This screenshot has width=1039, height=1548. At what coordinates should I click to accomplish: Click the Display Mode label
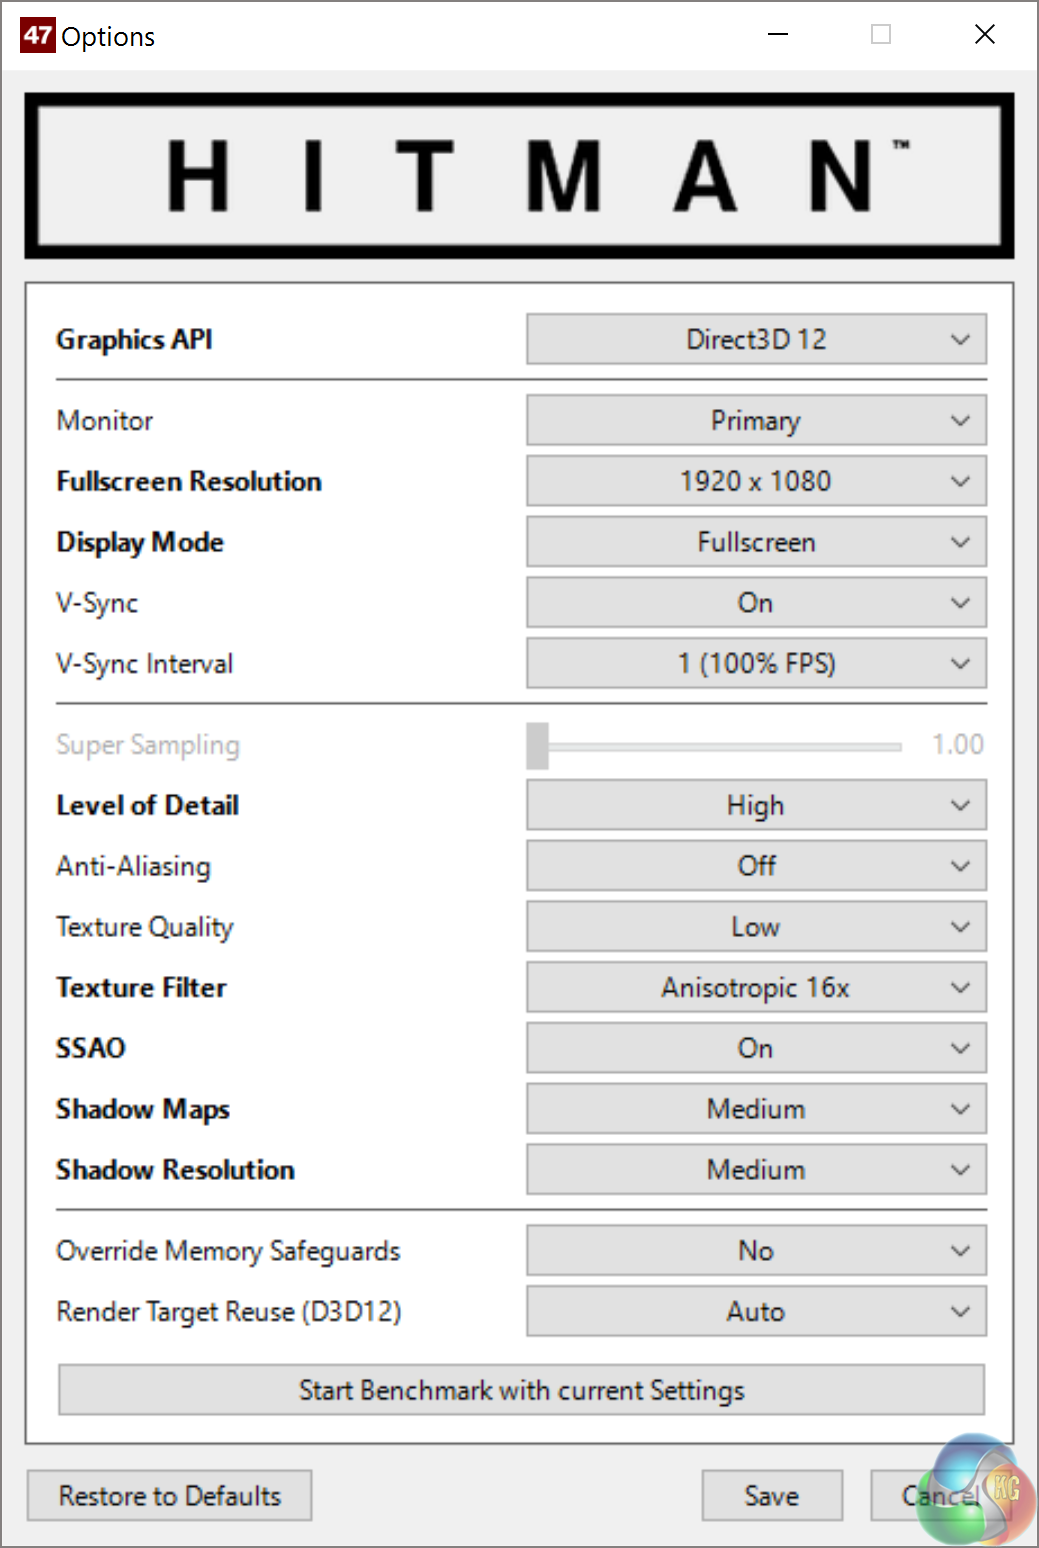click(x=140, y=543)
